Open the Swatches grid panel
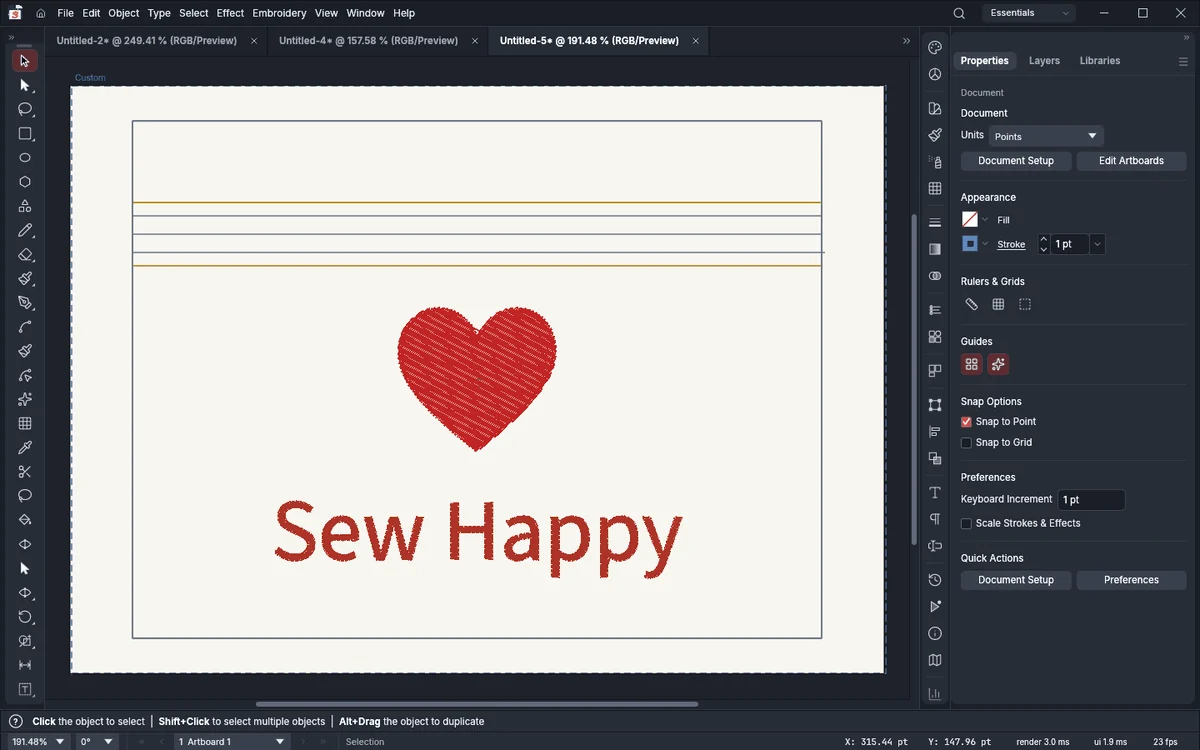Image resolution: width=1200 pixels, height=750 pixels. click(x=935, y=188)
